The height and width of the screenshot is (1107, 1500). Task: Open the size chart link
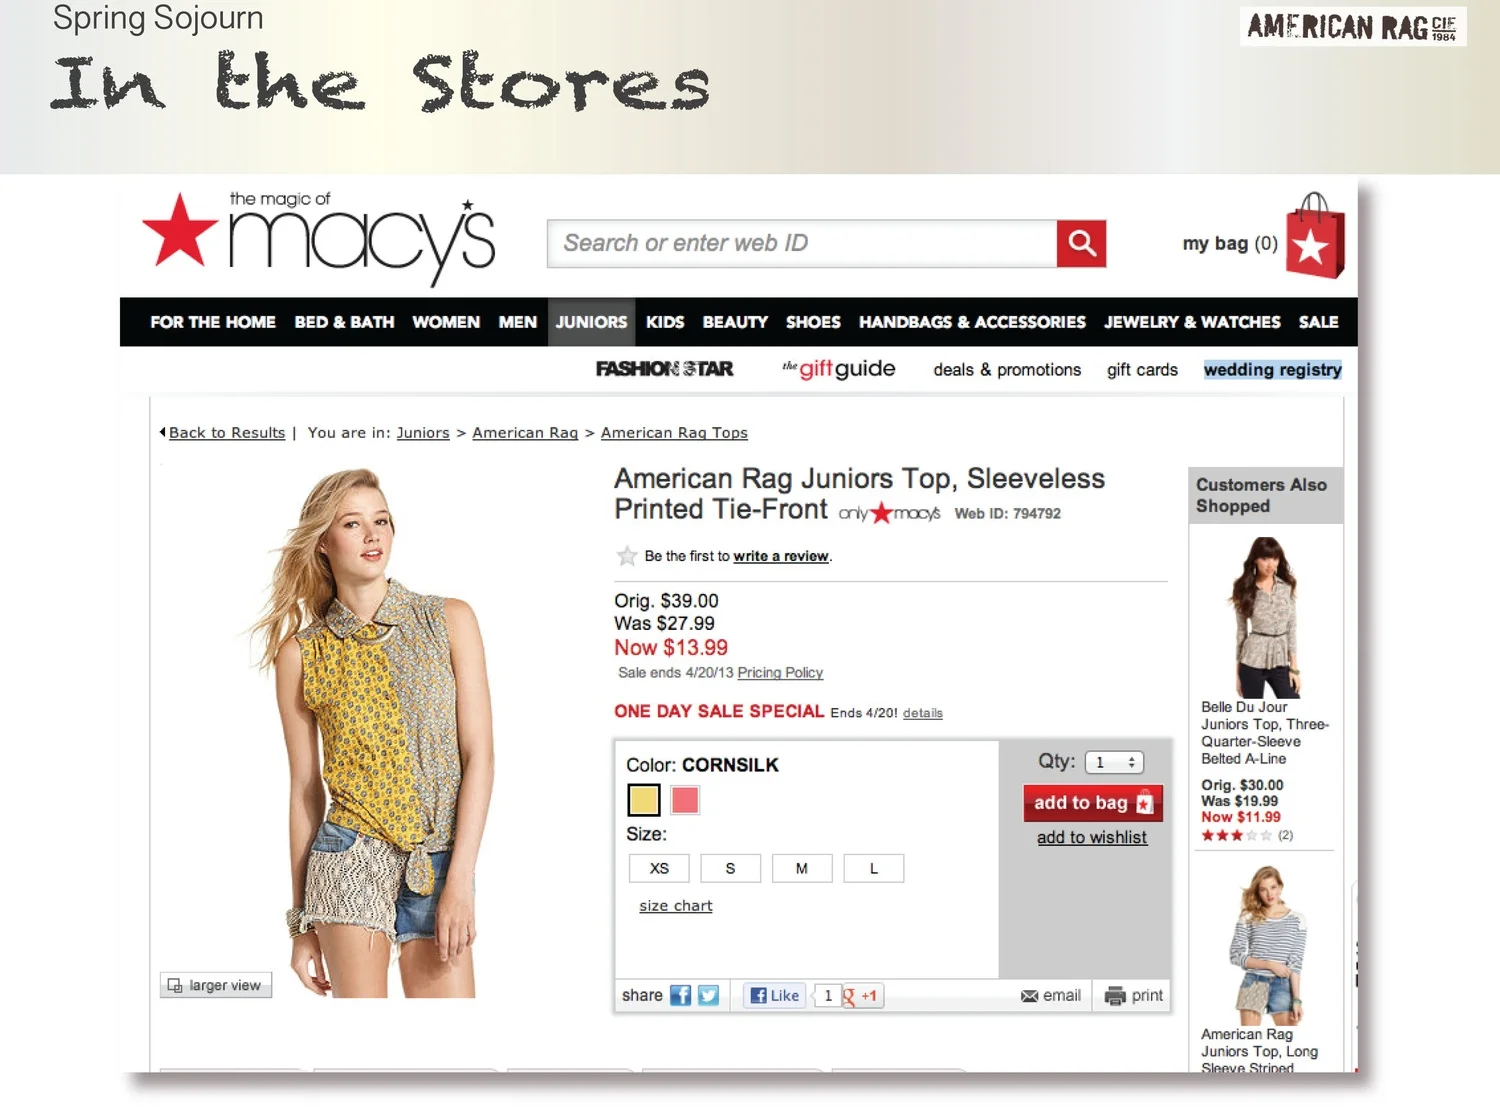click(676, 906)
